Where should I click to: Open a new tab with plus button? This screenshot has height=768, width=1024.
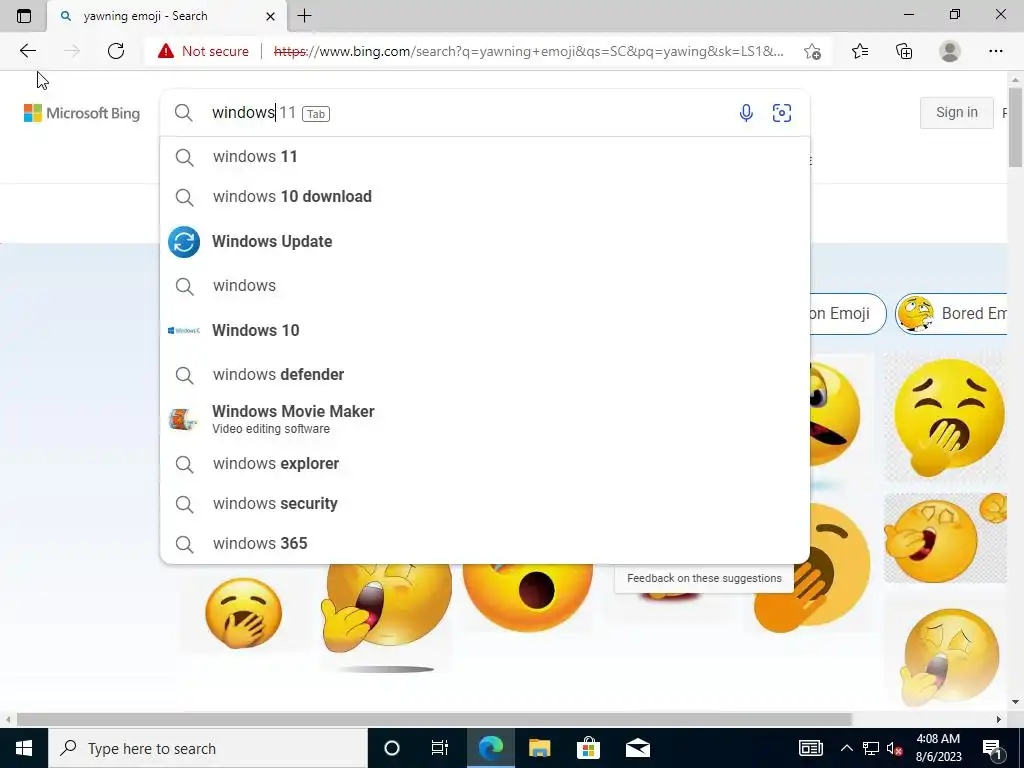(304, 16)
